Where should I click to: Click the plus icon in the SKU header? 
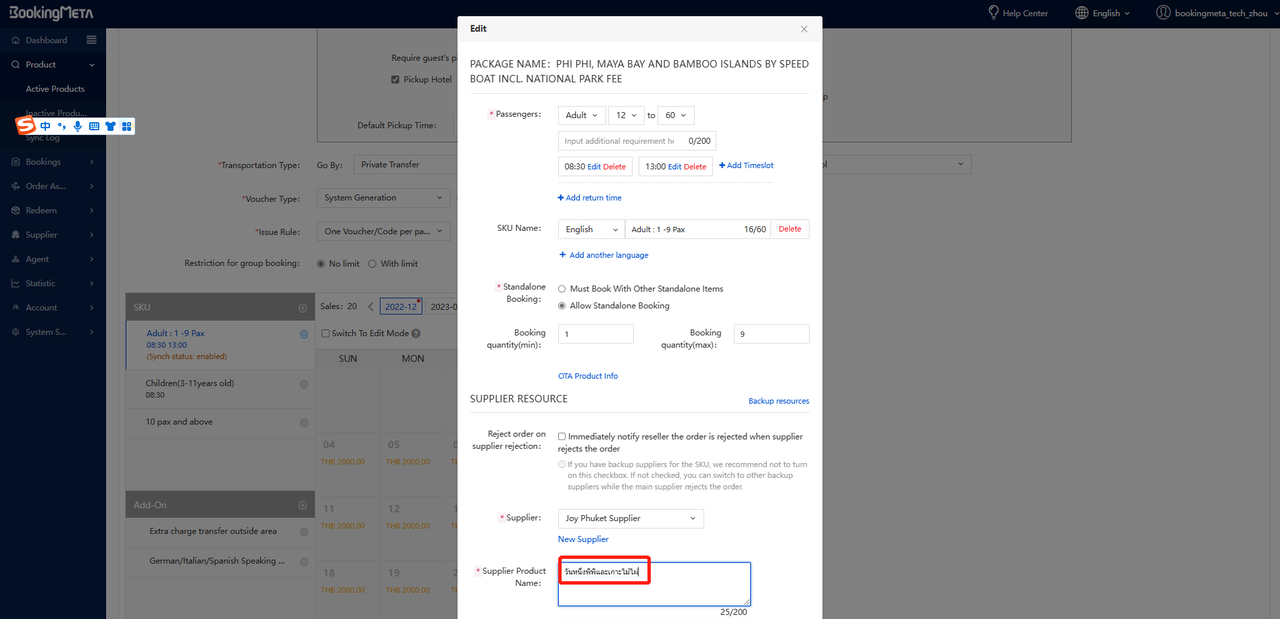(303, 308)
